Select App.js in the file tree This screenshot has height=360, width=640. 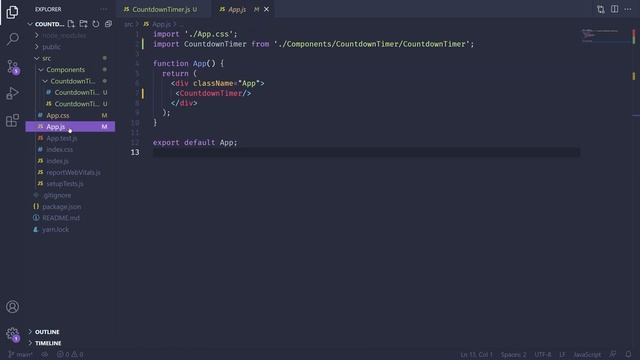point(70,127)
